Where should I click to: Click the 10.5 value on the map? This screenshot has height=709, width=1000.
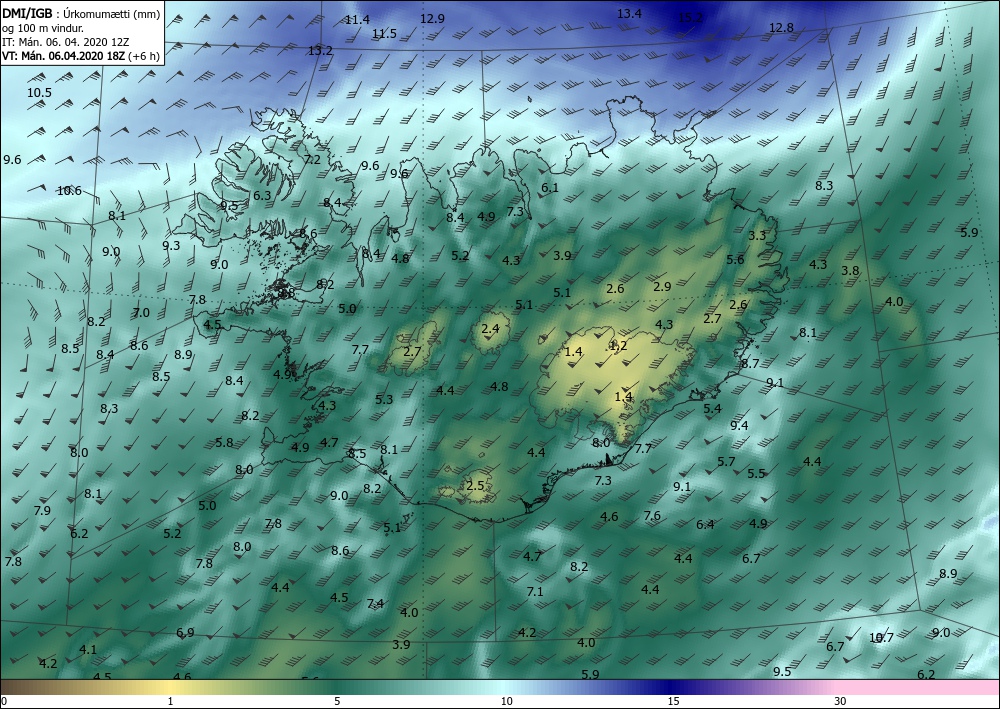pos(40,92)
